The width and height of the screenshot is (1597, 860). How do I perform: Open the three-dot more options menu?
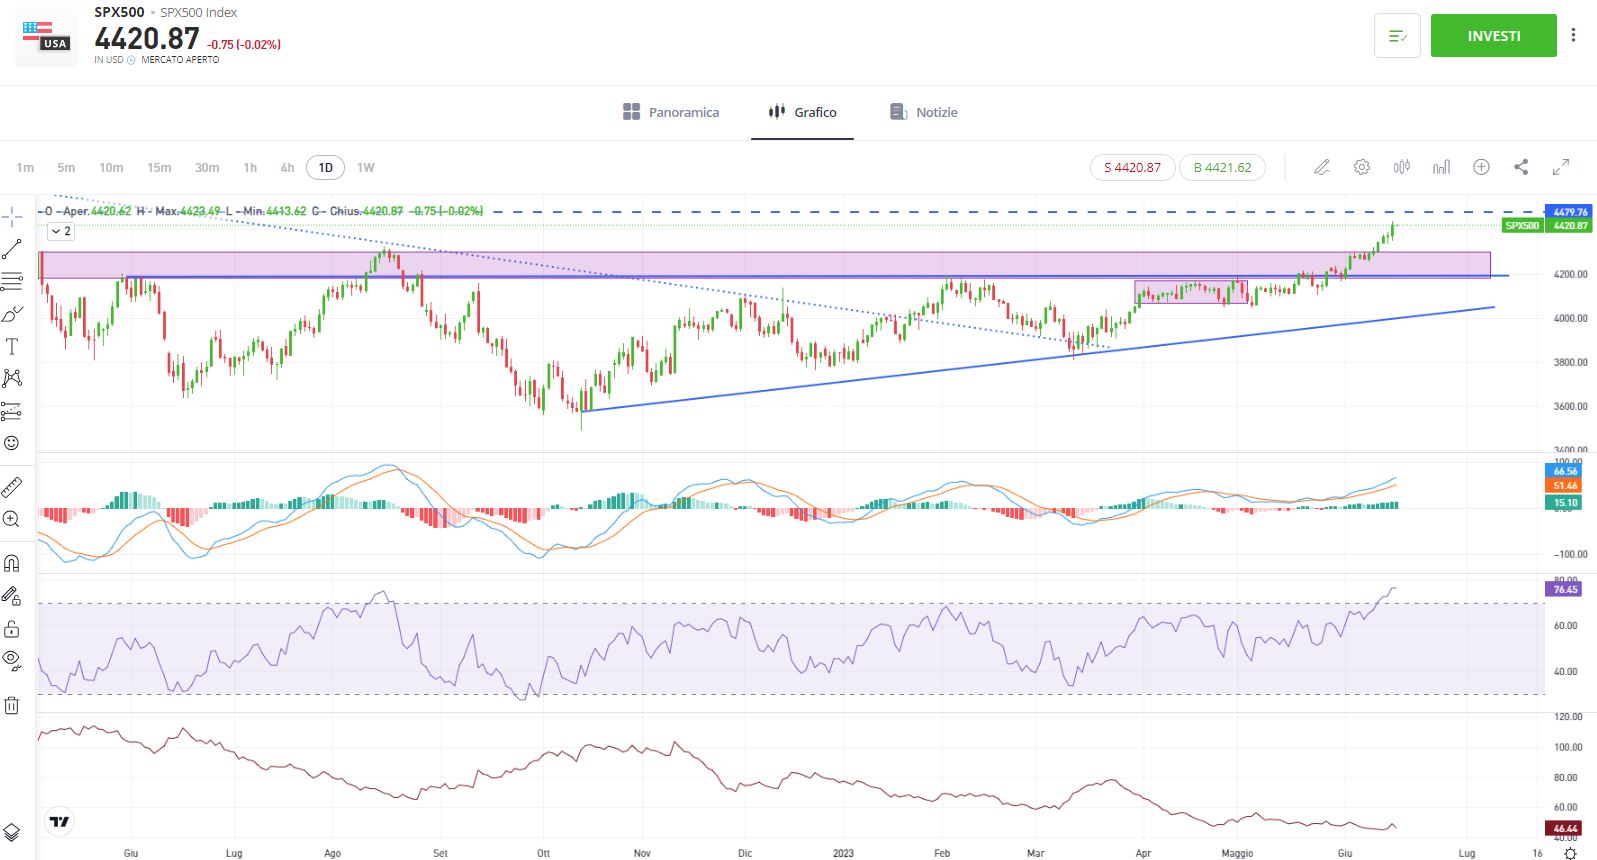click(x=1573, y=35)
